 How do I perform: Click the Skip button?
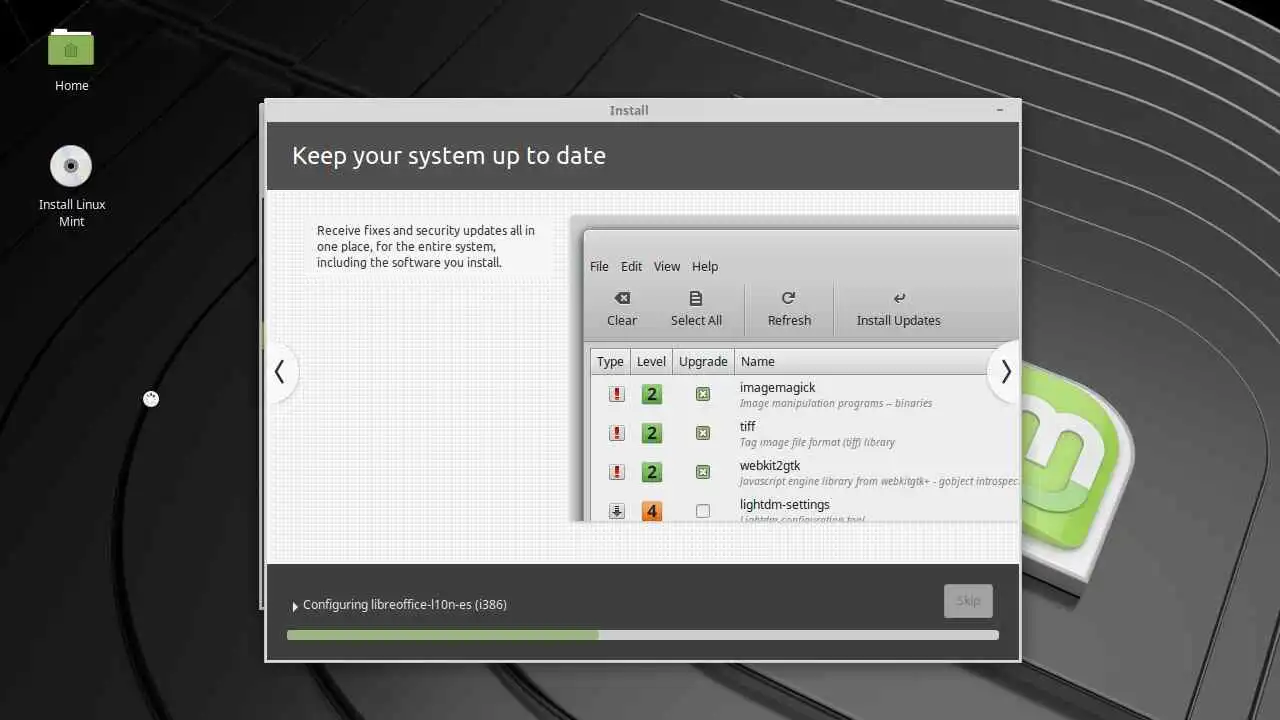point(968,601)
